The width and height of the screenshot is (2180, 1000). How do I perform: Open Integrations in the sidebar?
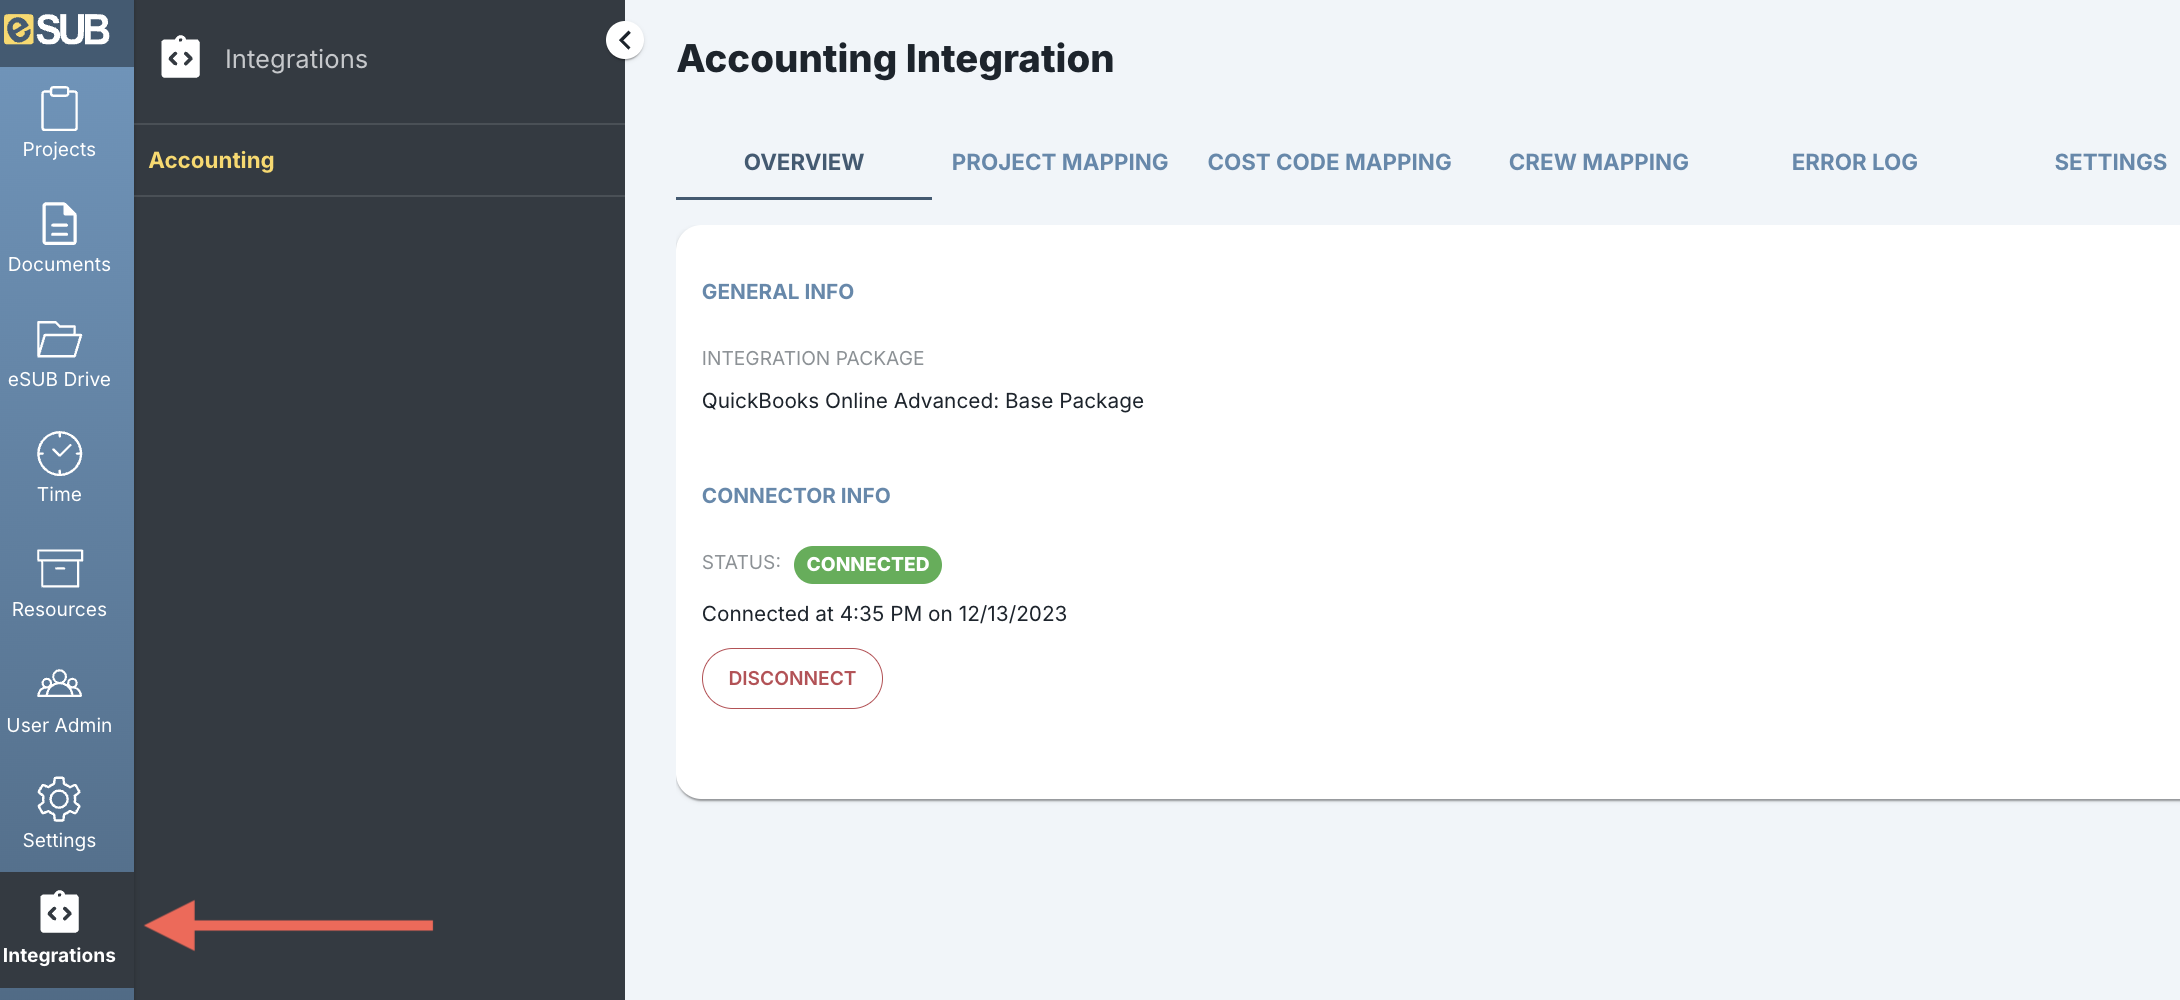tap(59, 930)
